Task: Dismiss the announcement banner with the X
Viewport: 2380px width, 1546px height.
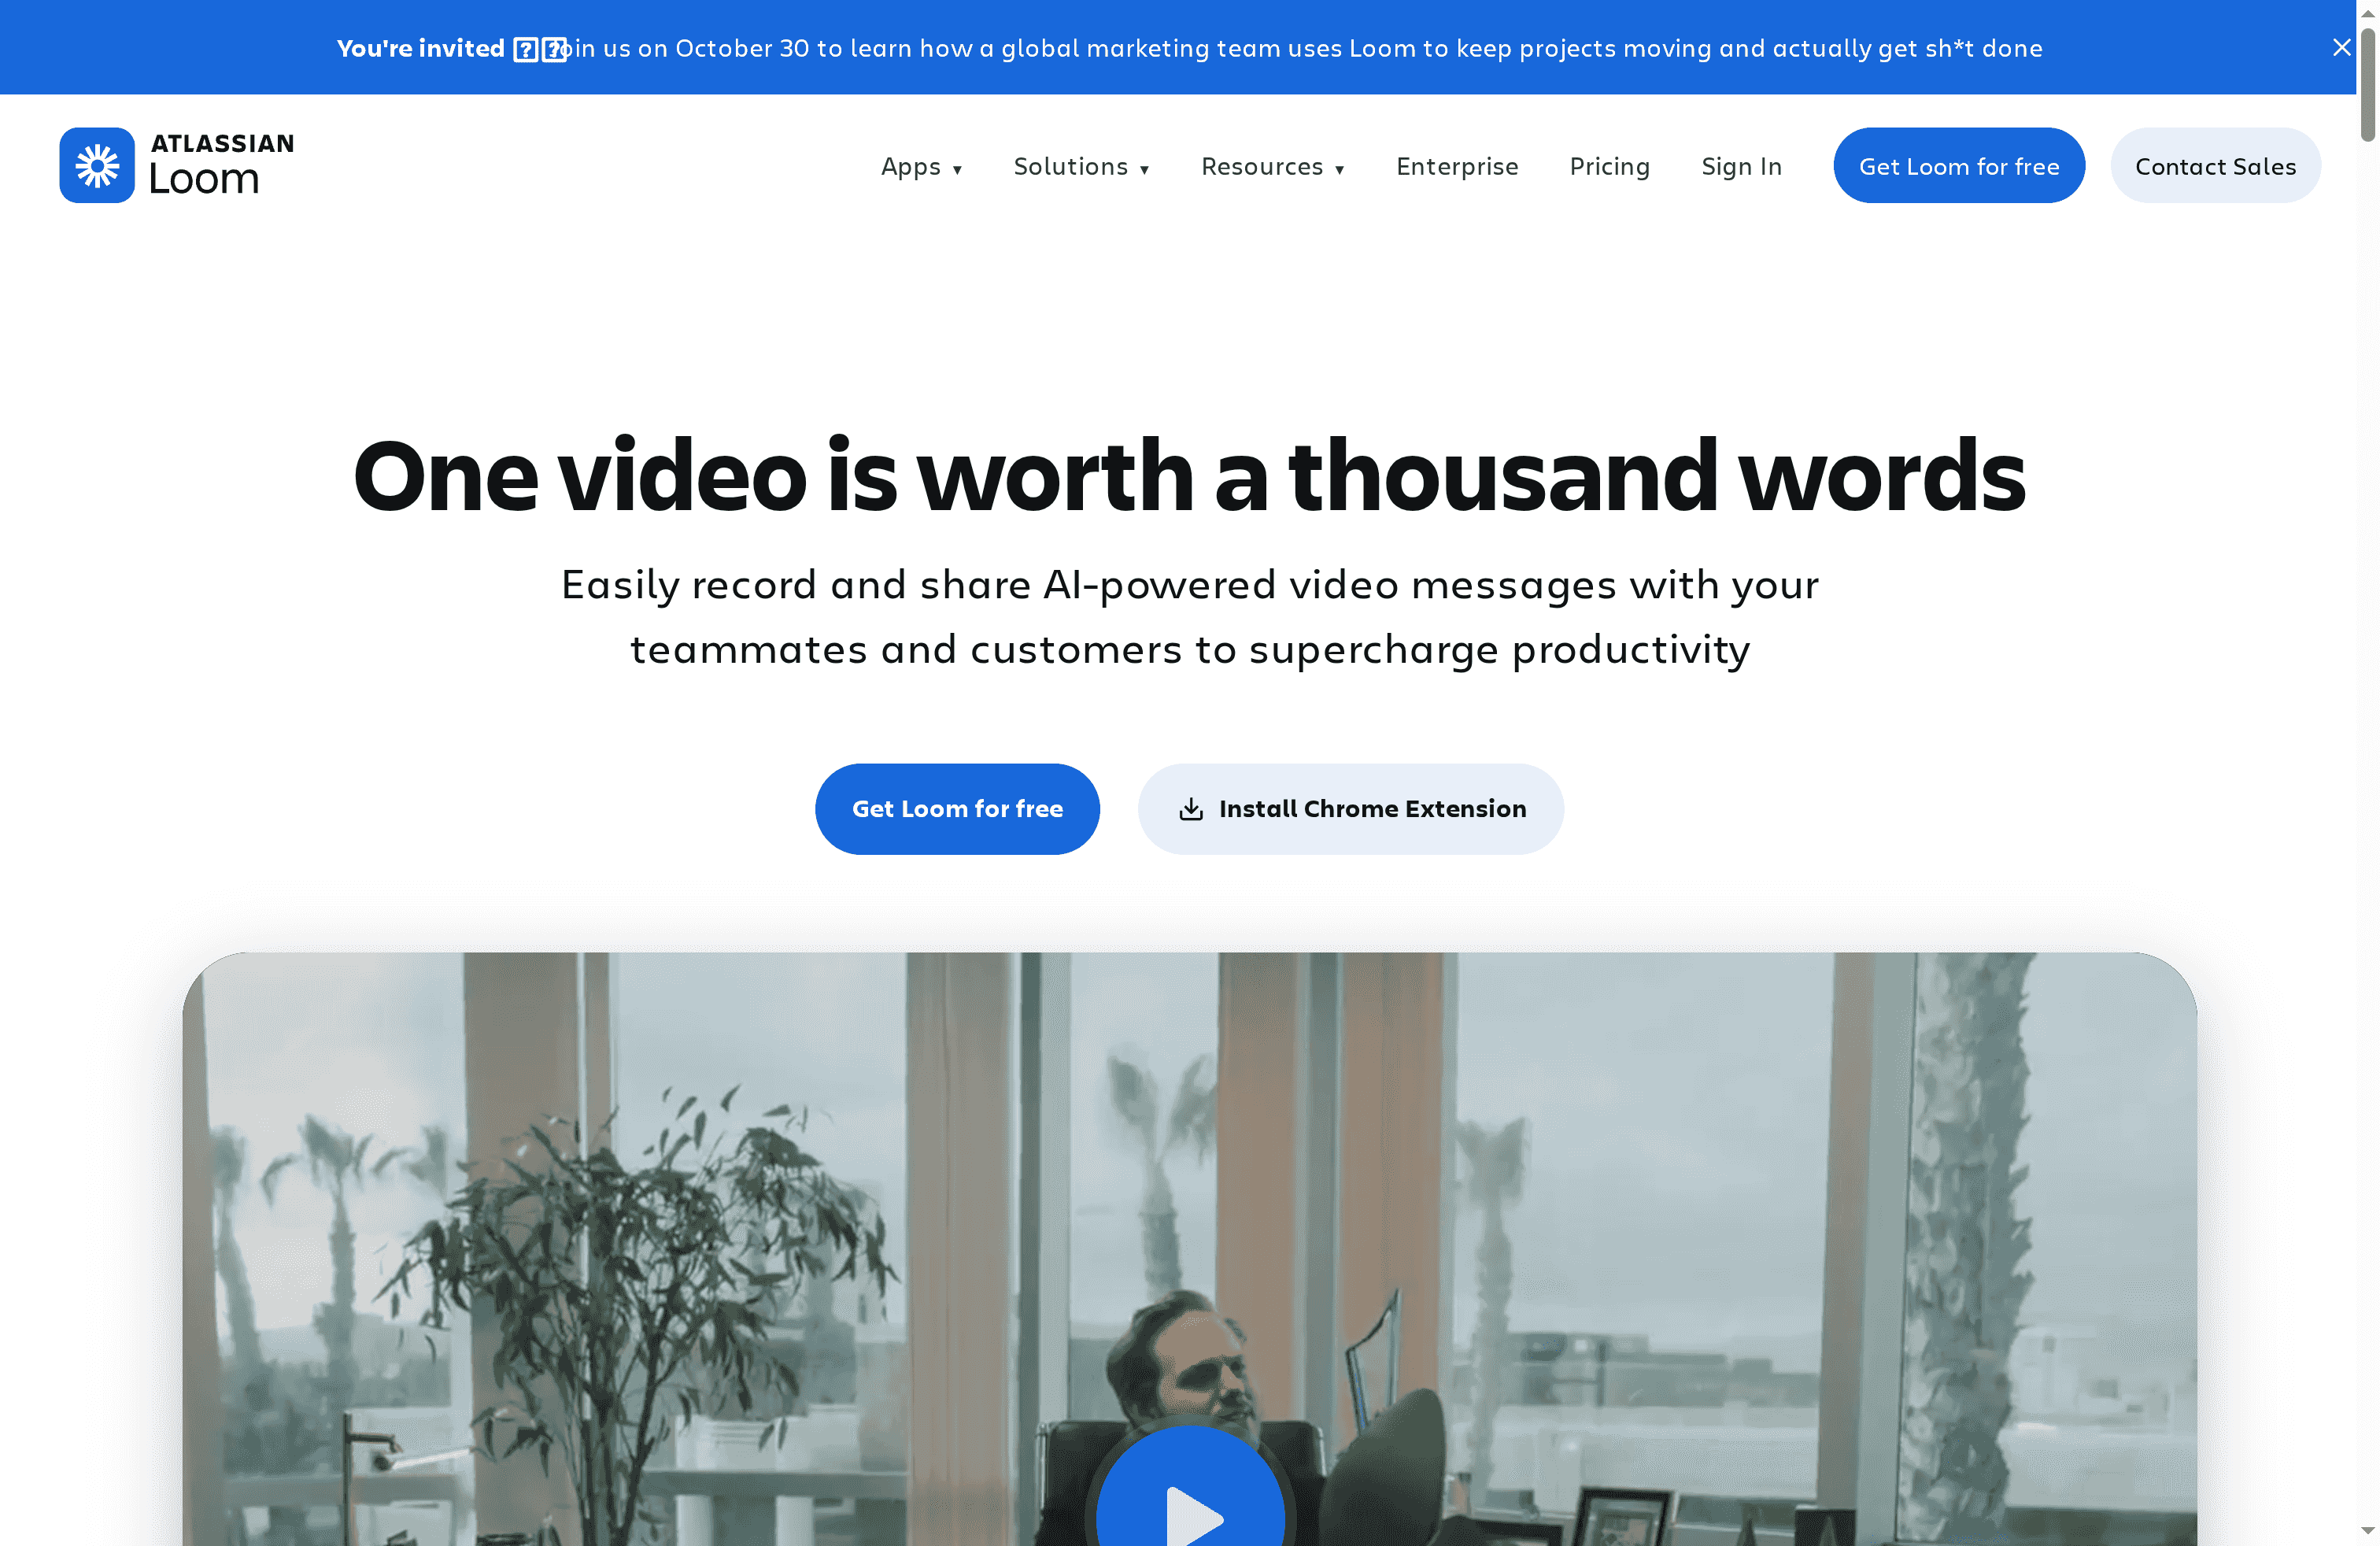Action: pos(2341,47)
